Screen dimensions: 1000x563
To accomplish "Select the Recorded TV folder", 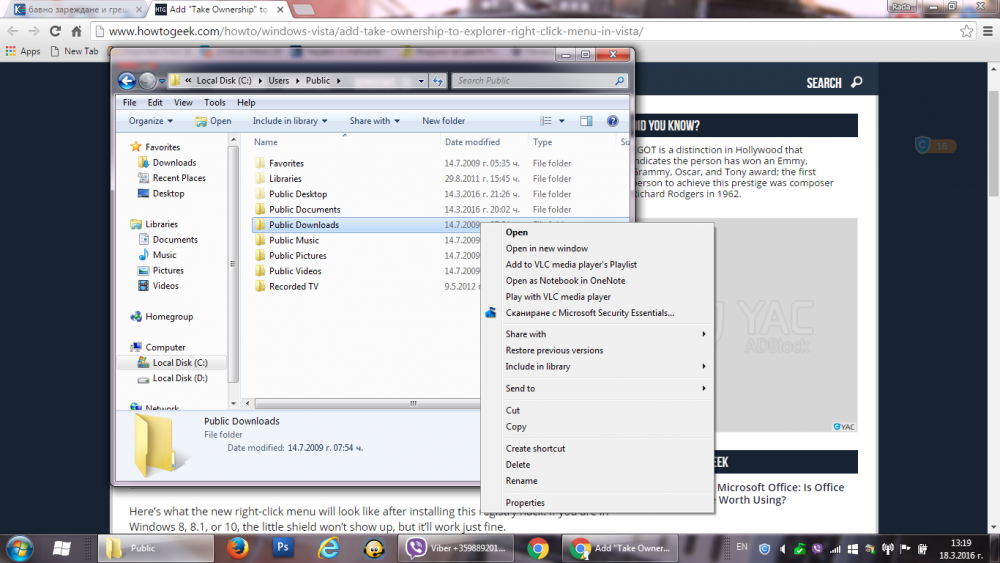I will coord(293,287).
